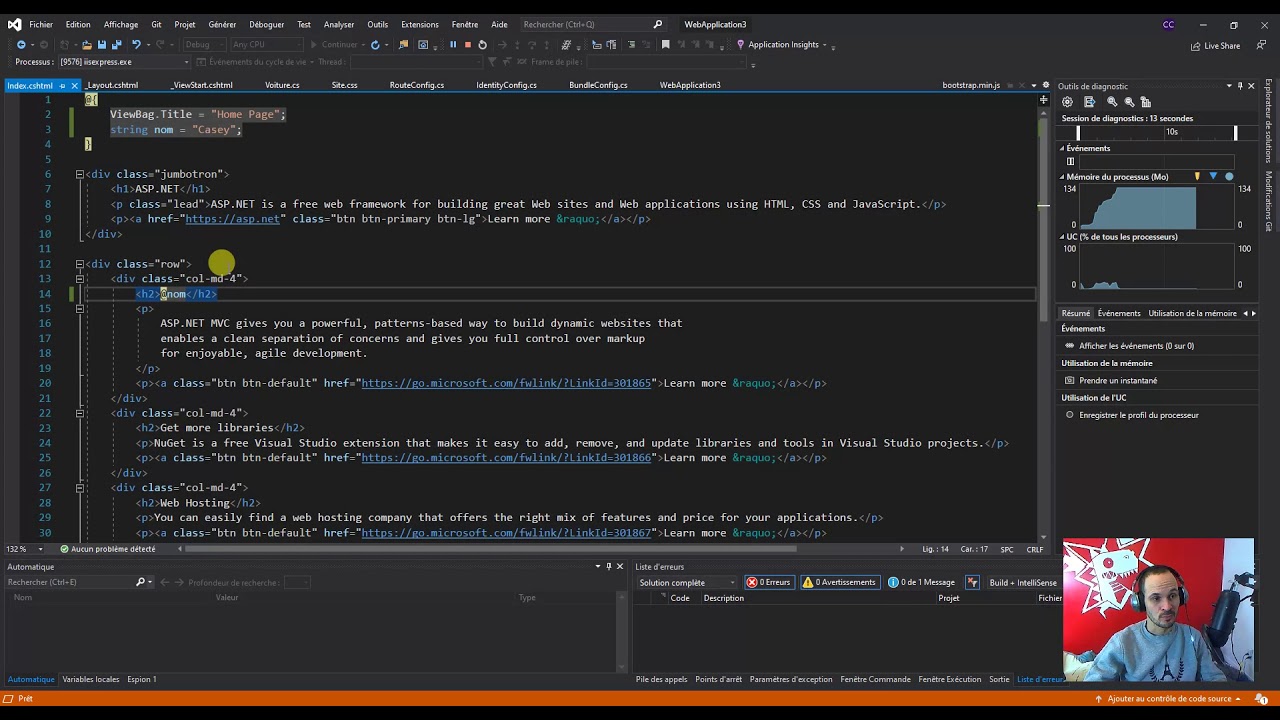Switch to the Voiture.cs tab

coord(282,85)
